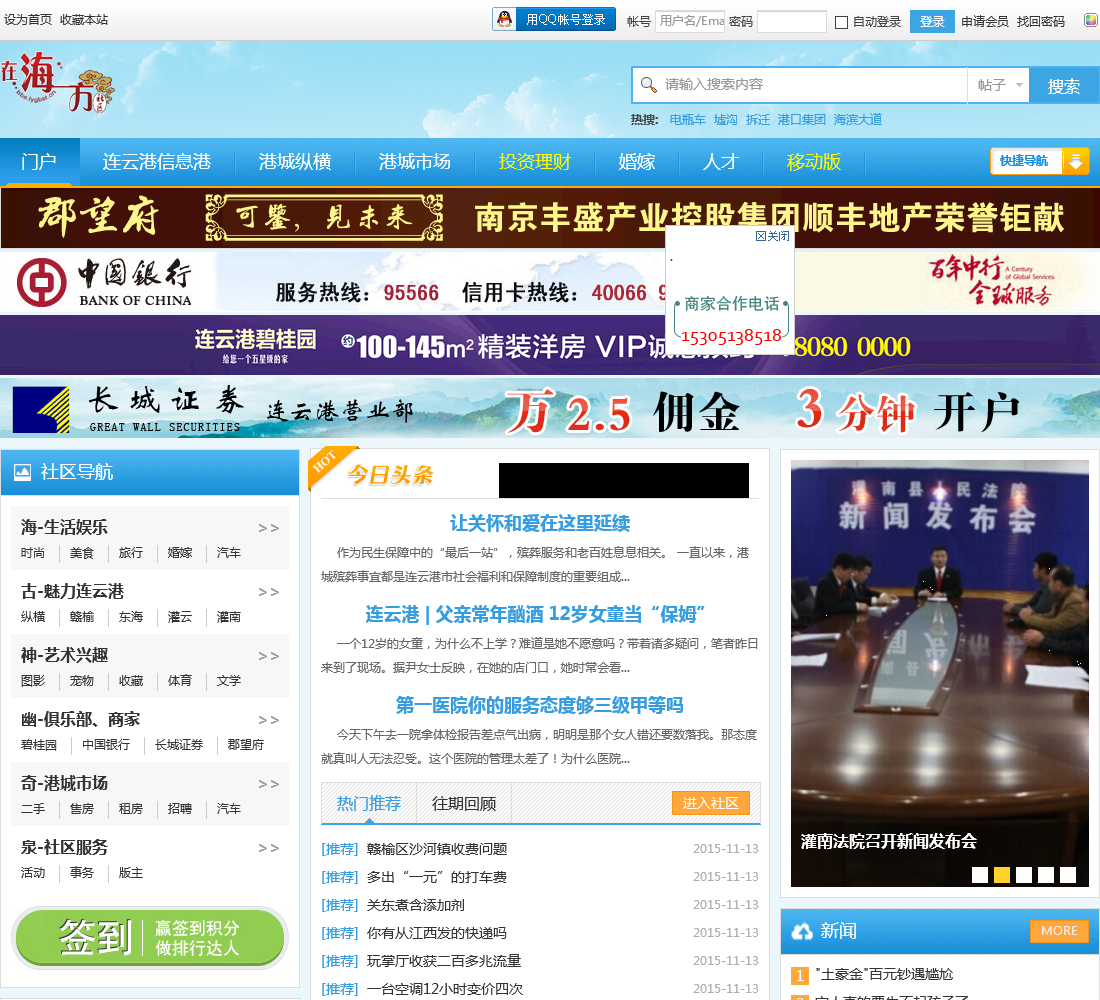Open the 帖子 search type dropdown
The image size is (1100, 1000).
(998, 85)
